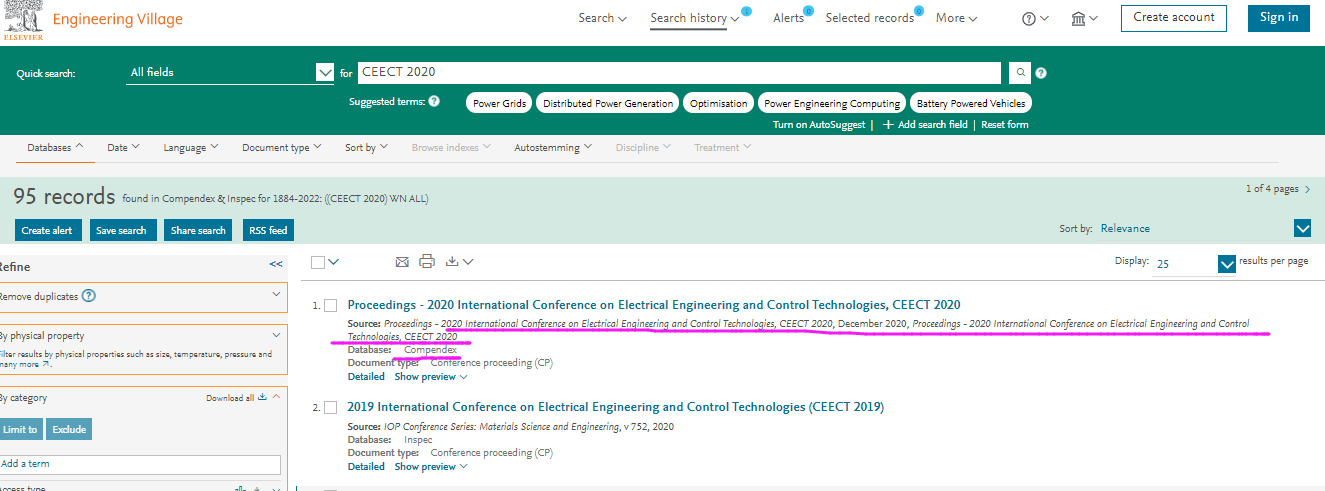Image resolution: width=1325 pixels, height=491 pixels.
Task: Click the plus icon for Add search field
Action: pos(887,125)
